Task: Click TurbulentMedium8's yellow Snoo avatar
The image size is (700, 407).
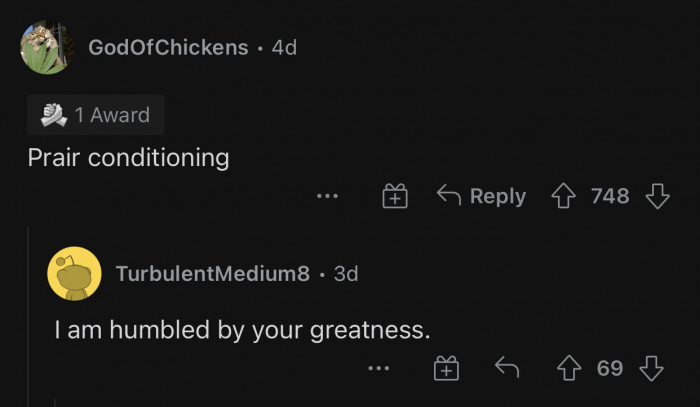Action: pyautogui.click(x=74, y=273)
